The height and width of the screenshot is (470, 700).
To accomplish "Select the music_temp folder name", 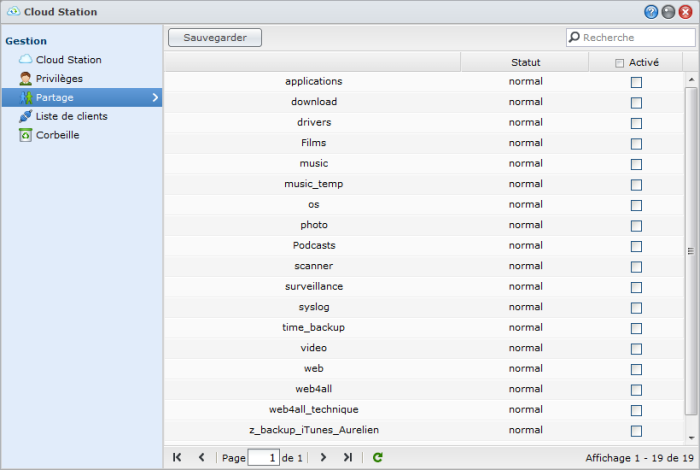I will [x=313, y=184].
